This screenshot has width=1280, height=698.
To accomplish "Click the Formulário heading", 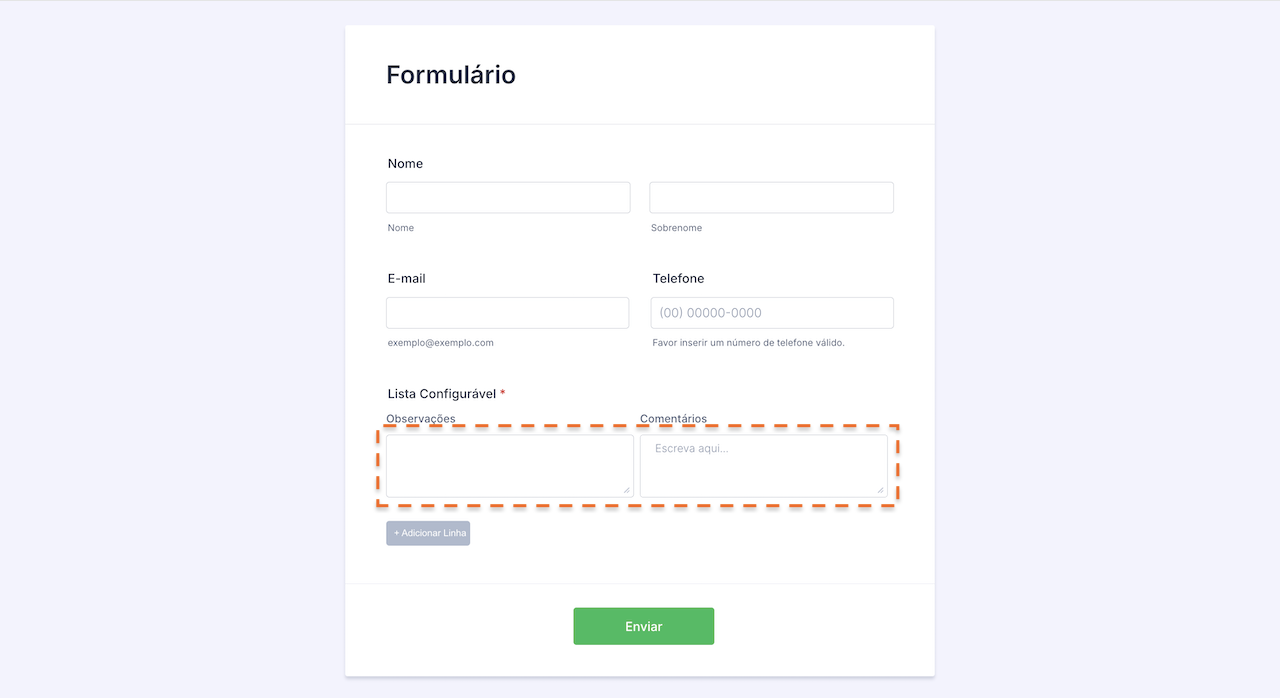I will coord(451,75).
